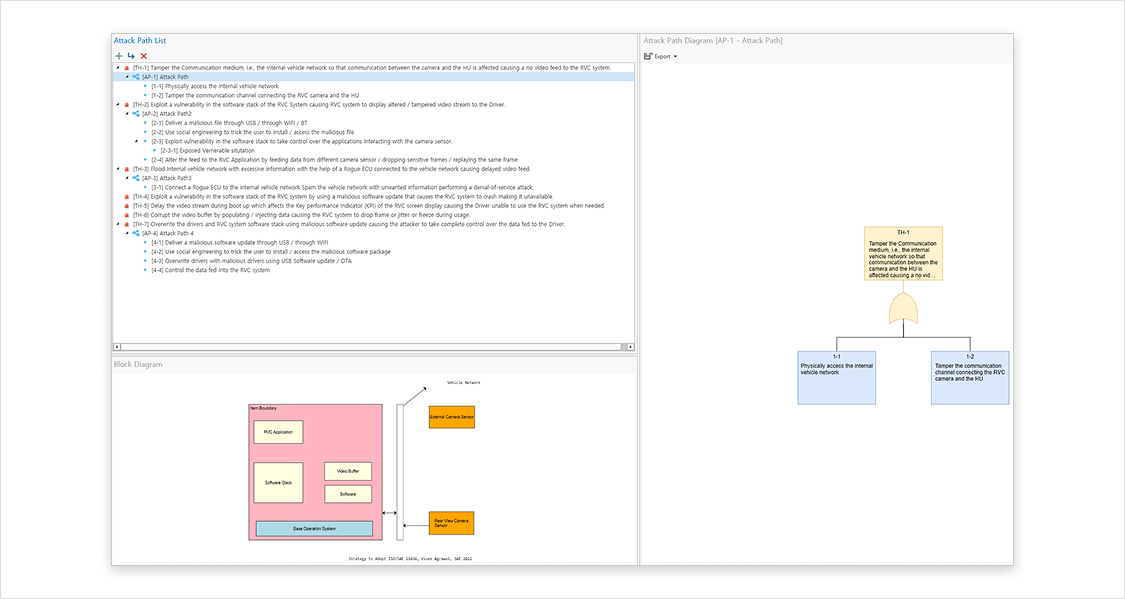Select step 1-1 Physically access the internal vehicle network
The height and width of the screenshot is (599, 1125).
(x=215, y=86)
